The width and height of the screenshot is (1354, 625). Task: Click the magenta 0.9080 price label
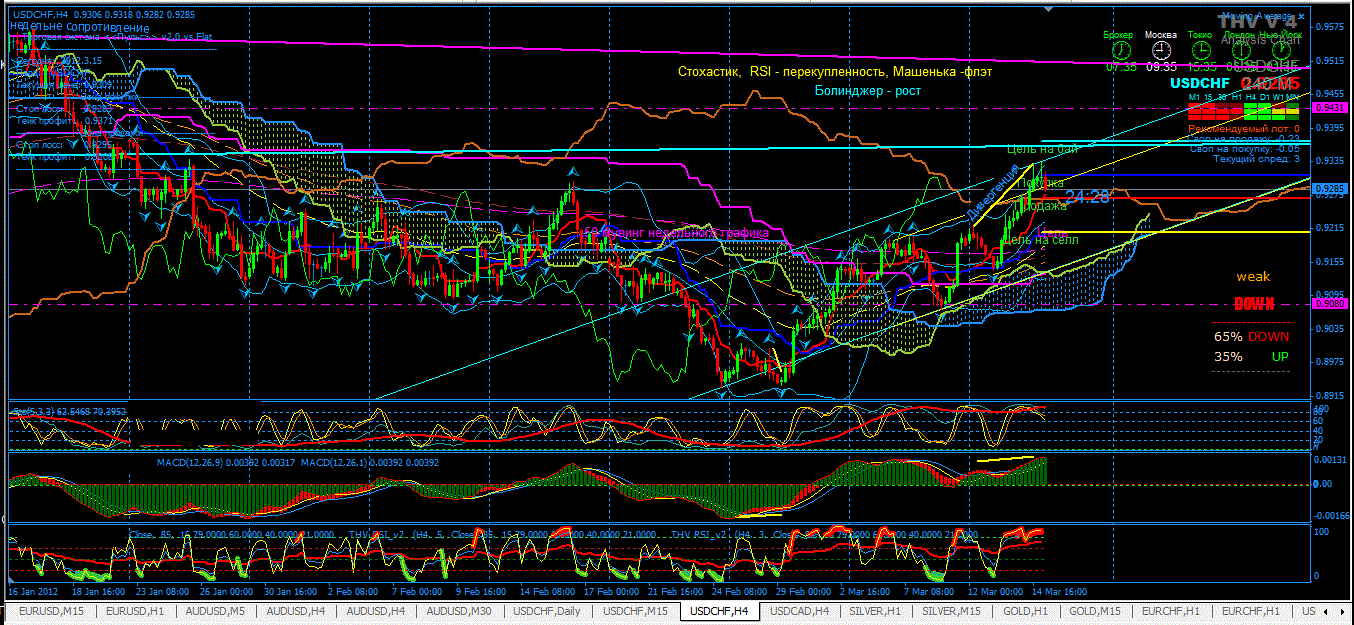pos(1332,304)
